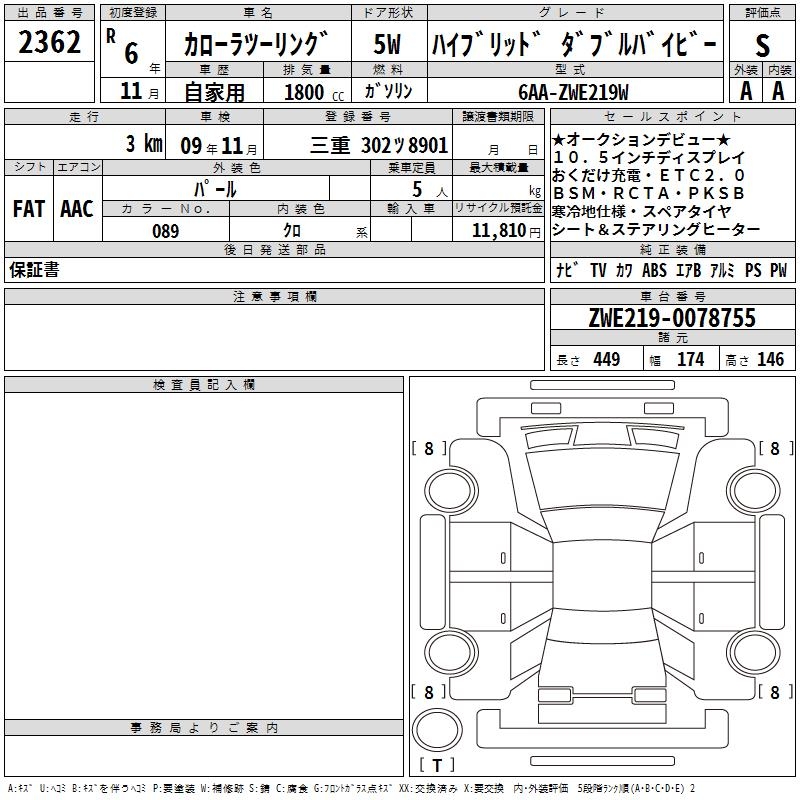Select the 検査員記入欄 section header
800x800 pixels.
tap(204, 385)
